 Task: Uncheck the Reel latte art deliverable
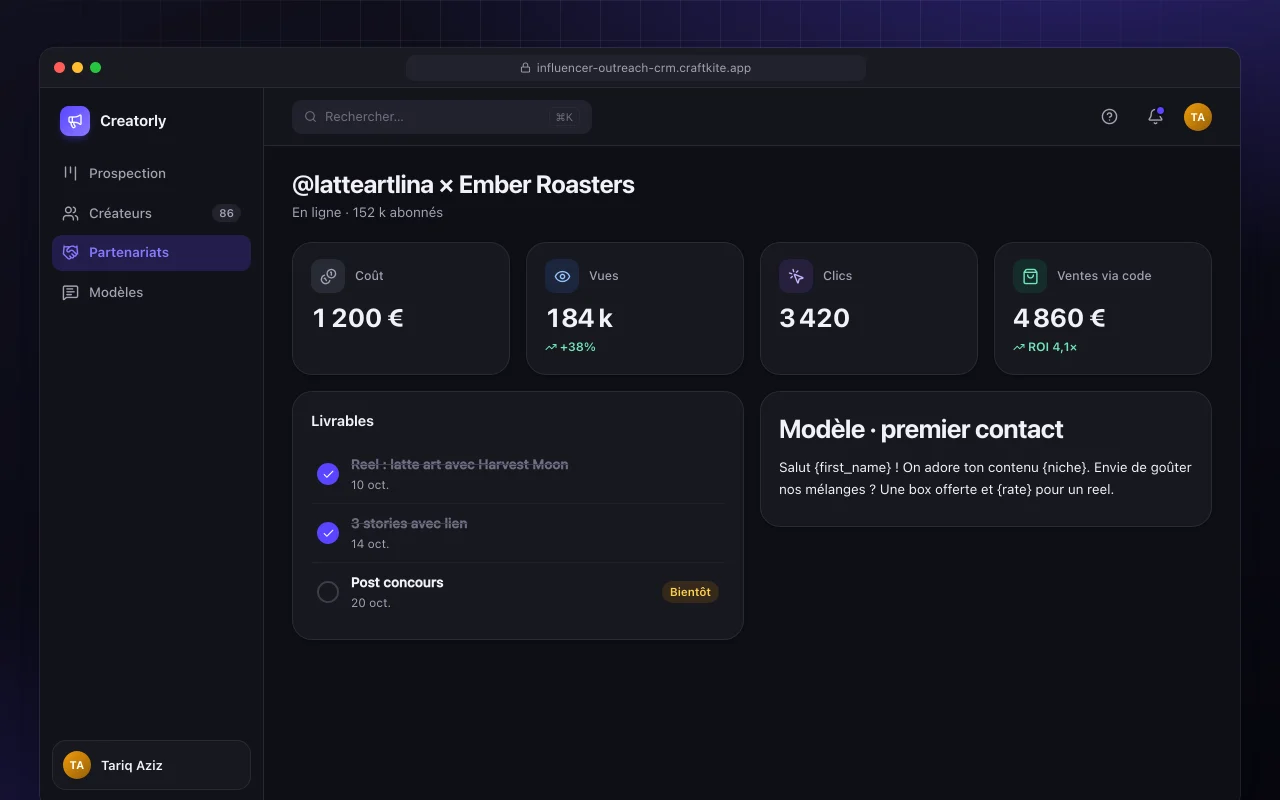328,474
